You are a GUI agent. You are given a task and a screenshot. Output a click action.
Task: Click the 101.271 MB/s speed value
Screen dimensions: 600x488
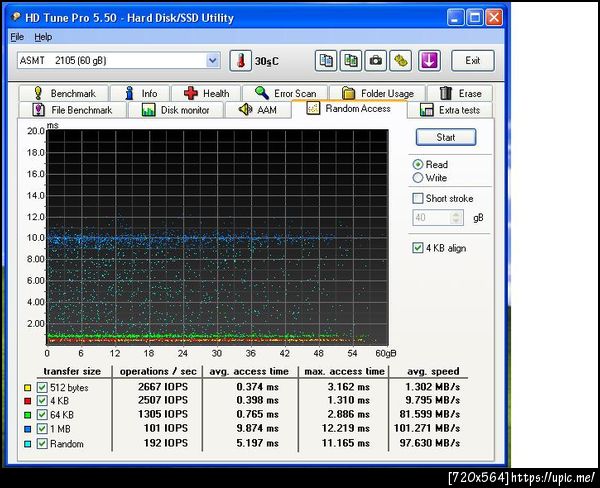point(427,428)
